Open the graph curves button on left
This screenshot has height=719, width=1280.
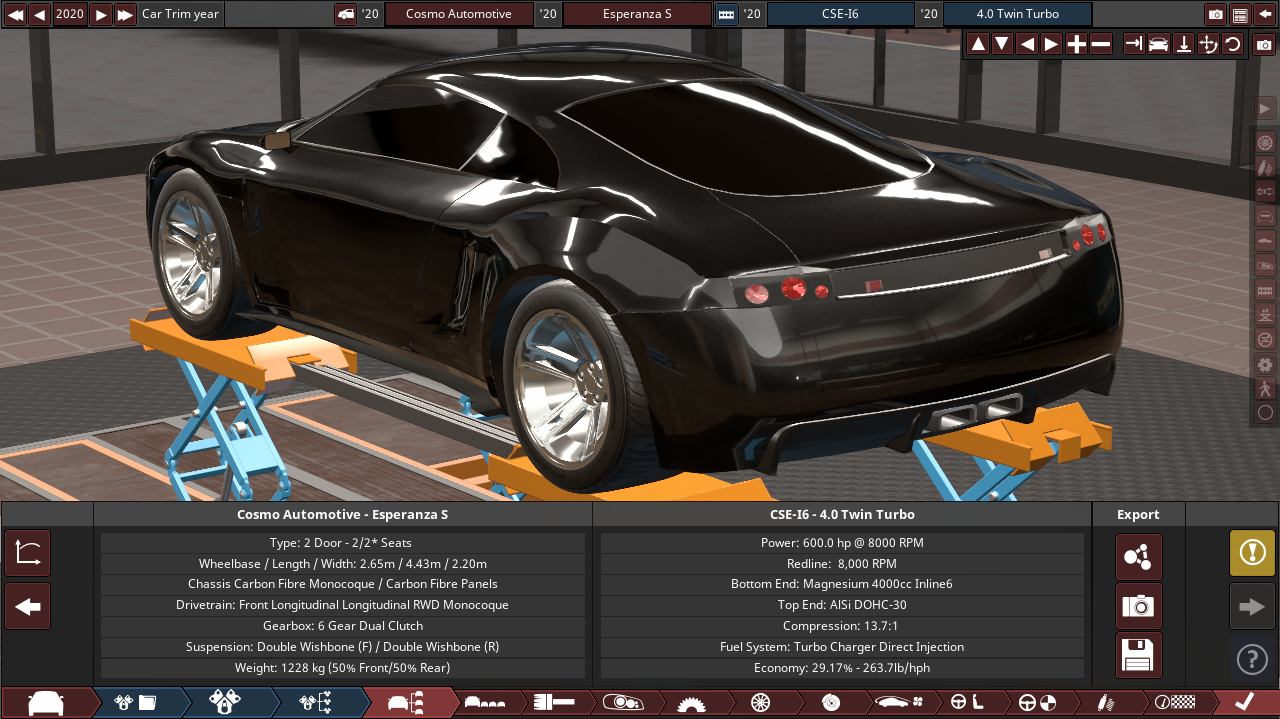(x=28, y=553)
